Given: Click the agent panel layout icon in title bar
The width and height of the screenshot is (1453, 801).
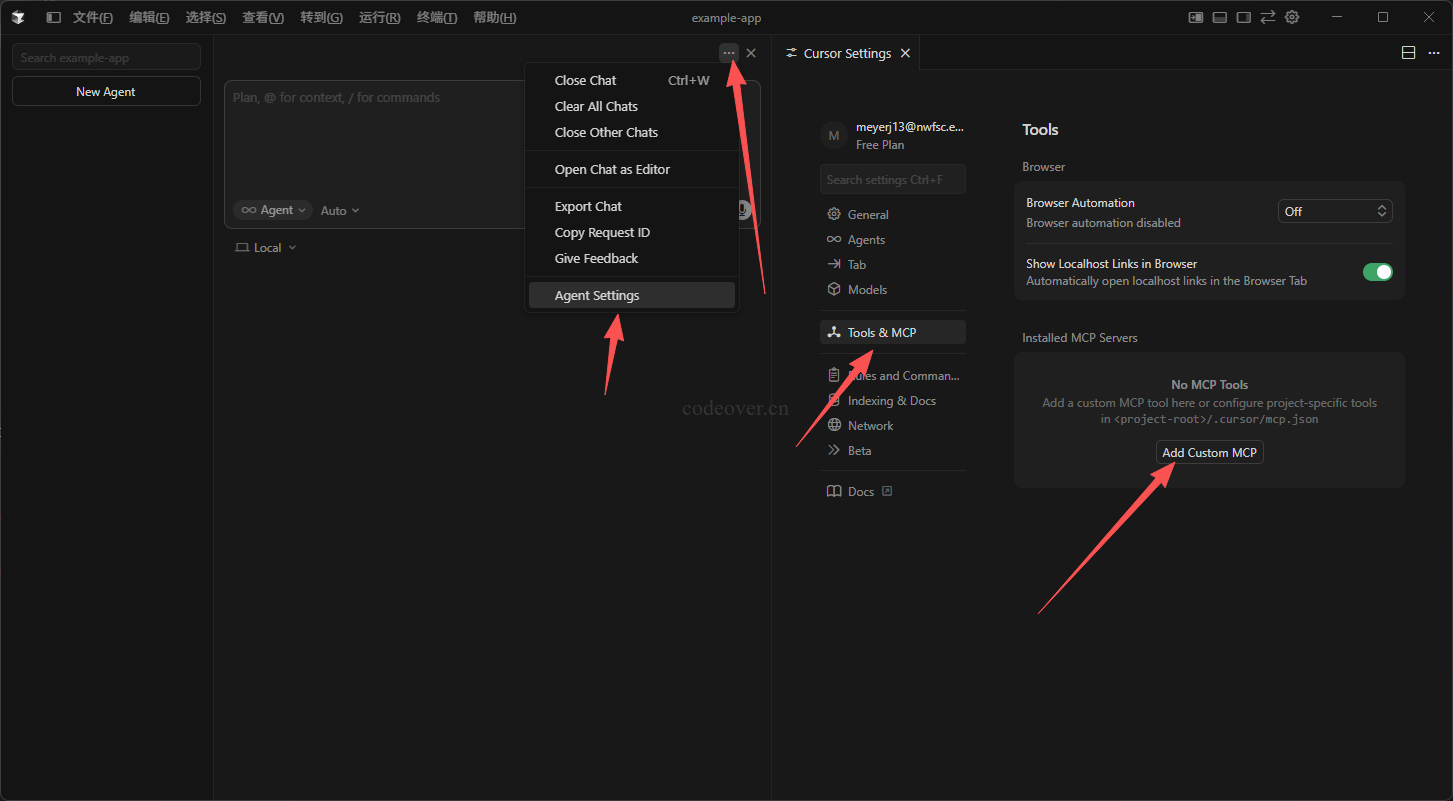Looking at the screenshot, I should (x=1195, y=17).
